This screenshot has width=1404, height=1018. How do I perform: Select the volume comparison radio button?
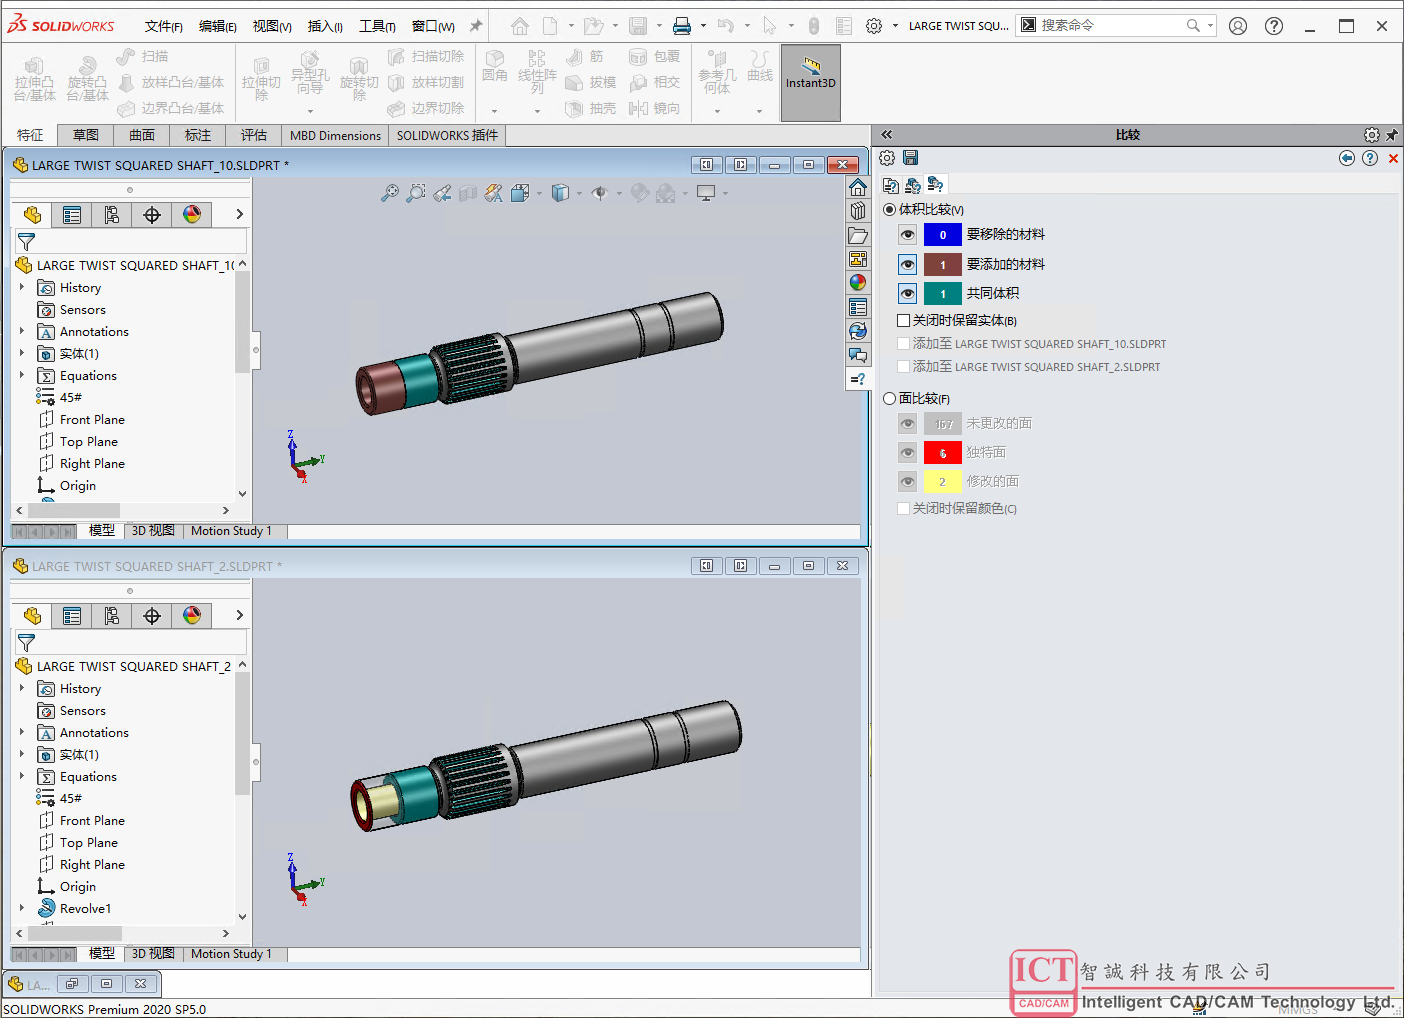tap(889, 209)
